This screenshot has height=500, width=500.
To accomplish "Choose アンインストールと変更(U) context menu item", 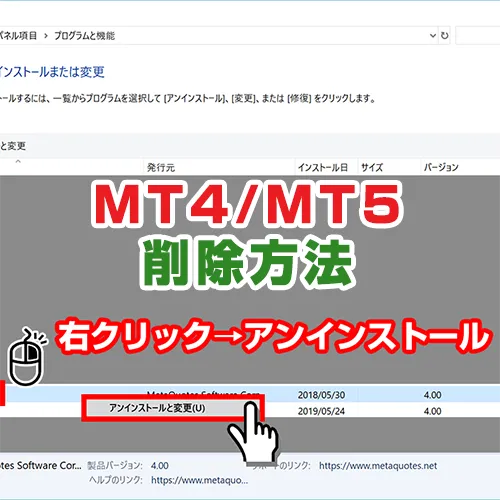I will point(157,408).
